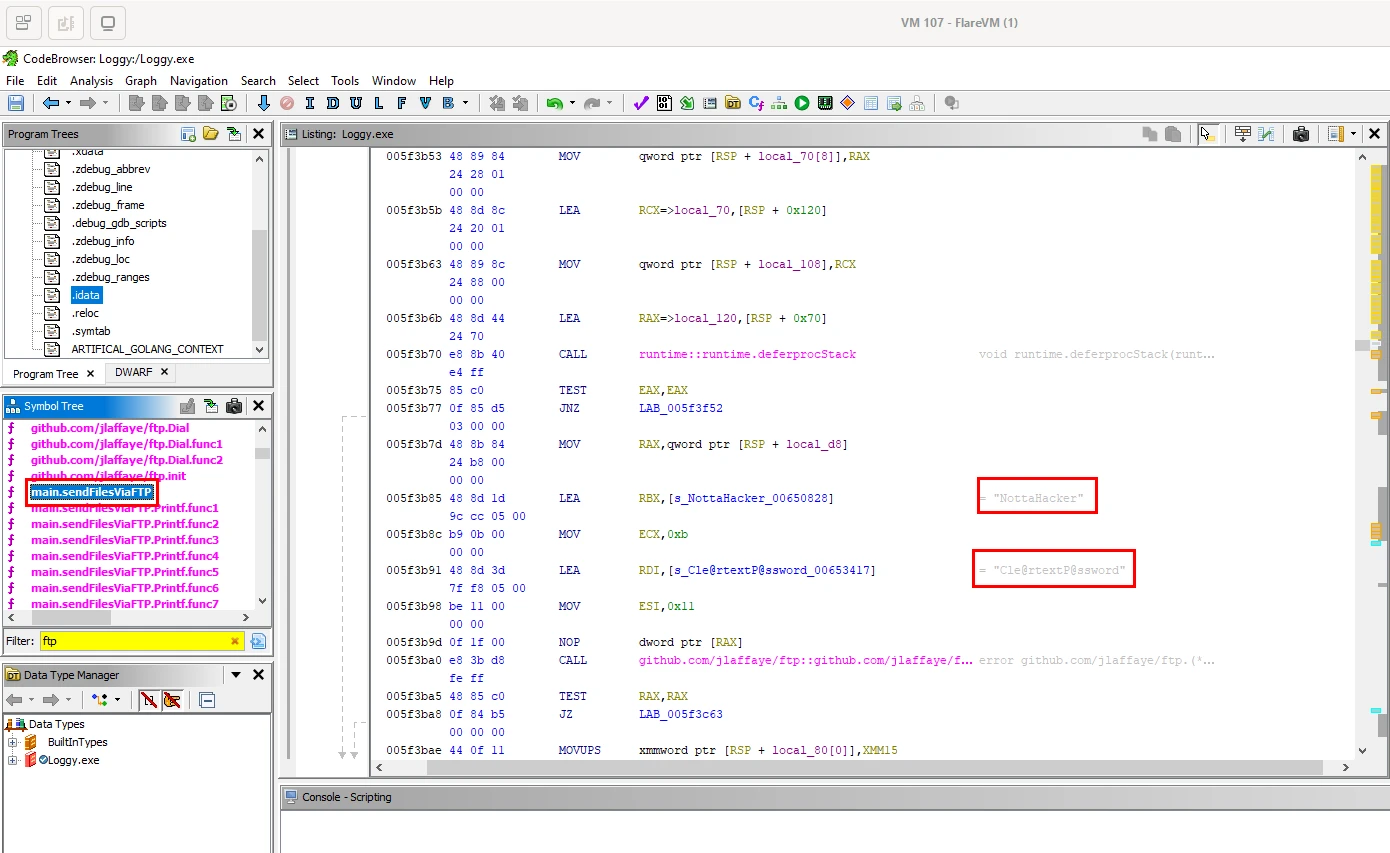The width and height of the screenshot is (1390, 853).
Task: Select the .zdebug_info section
Action: click(x=103, y=241)
